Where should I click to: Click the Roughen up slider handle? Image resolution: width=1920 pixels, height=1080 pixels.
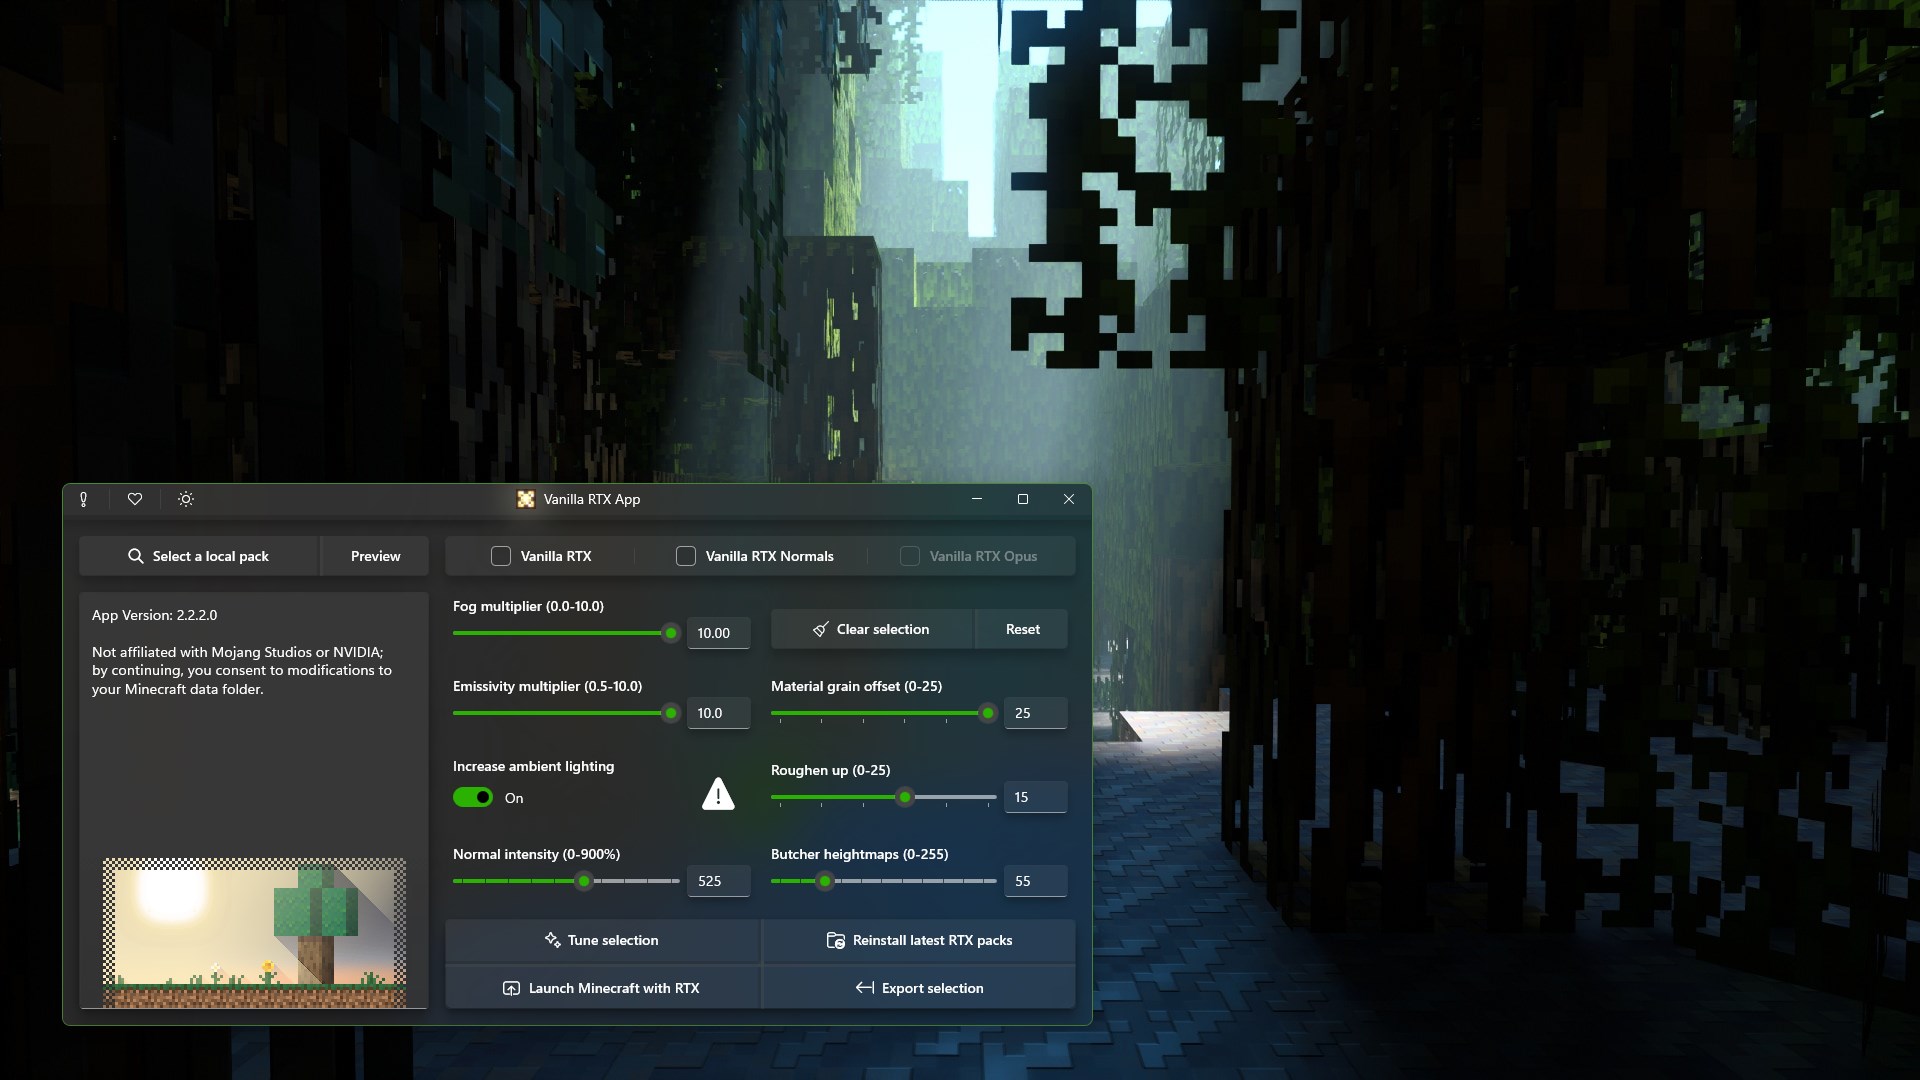(x=906, y=797)
